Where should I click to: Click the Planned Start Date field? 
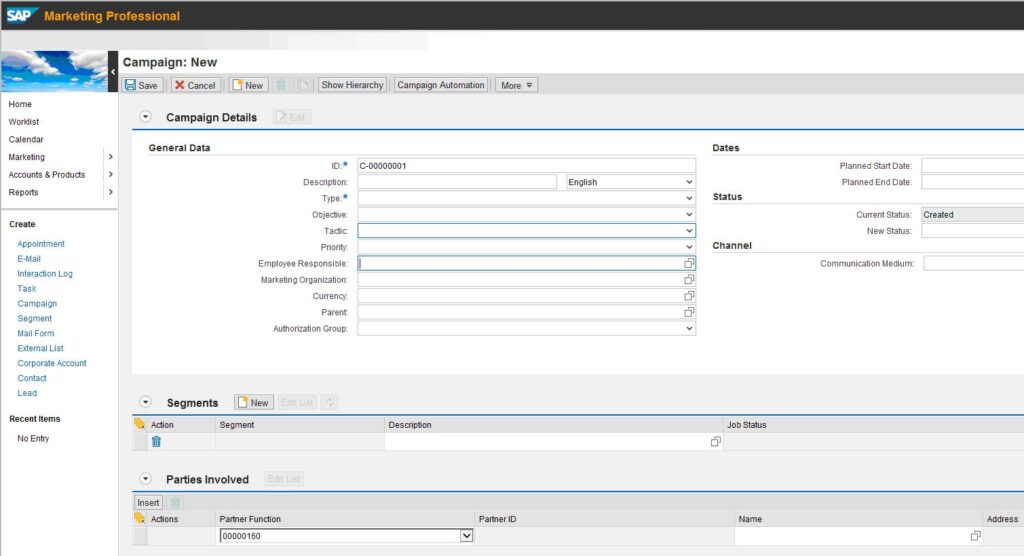tap(972, 166)
